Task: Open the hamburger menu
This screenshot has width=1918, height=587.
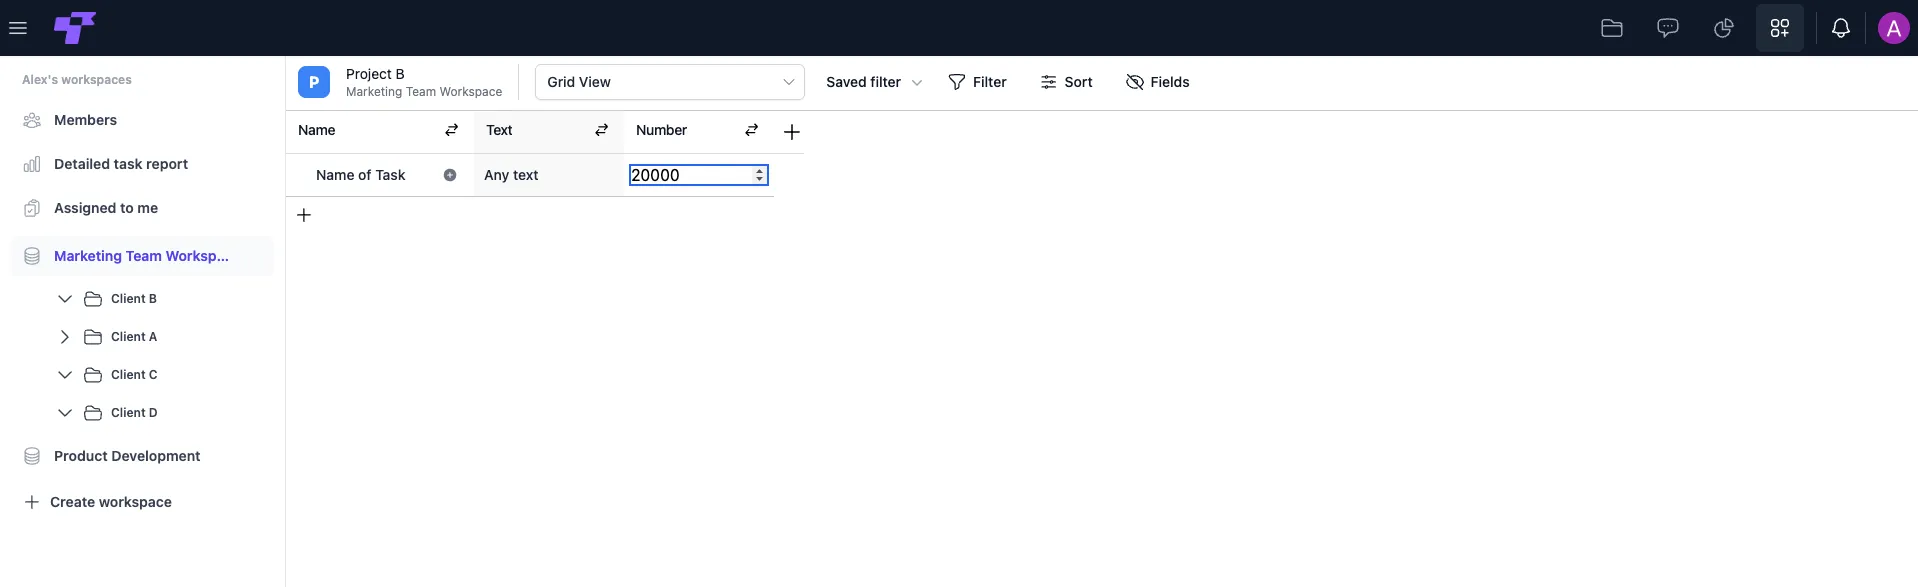Action: point(18,28)
